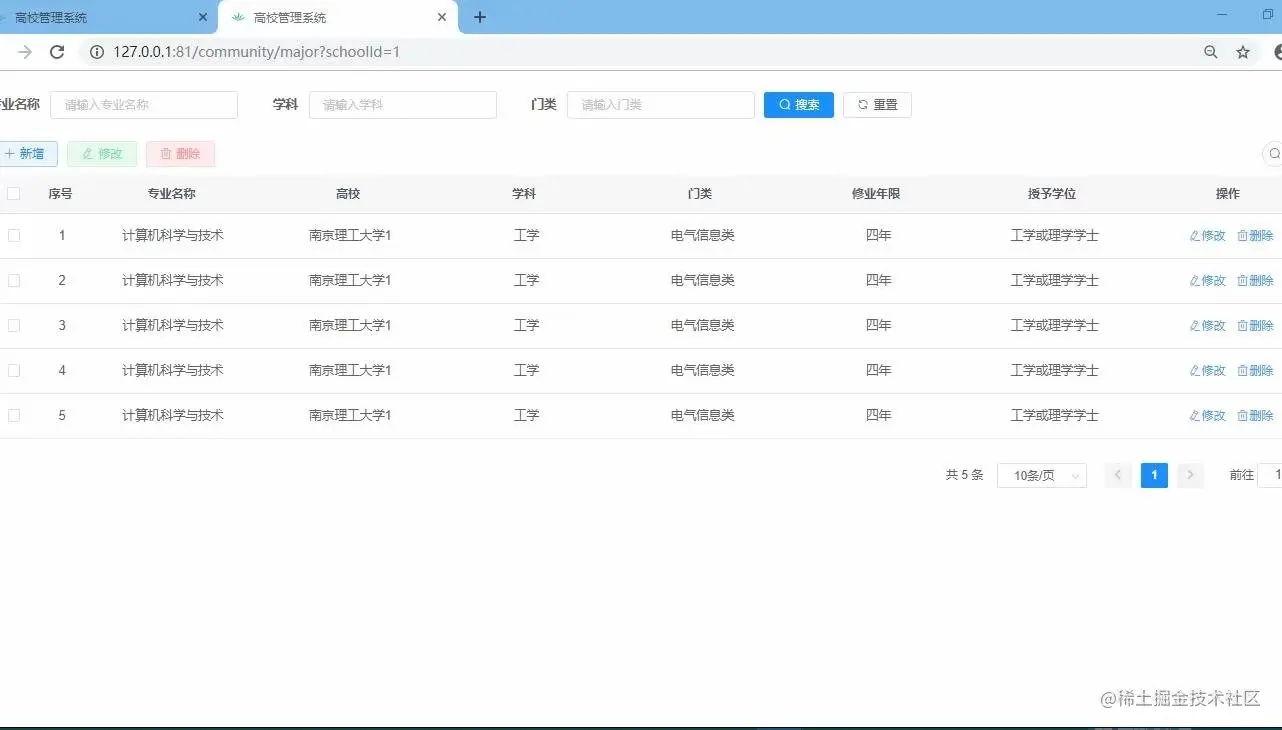Toggle the search panel icon at table right edge
Viewport: 1282px width, 730px height.
coord(1273,154)
